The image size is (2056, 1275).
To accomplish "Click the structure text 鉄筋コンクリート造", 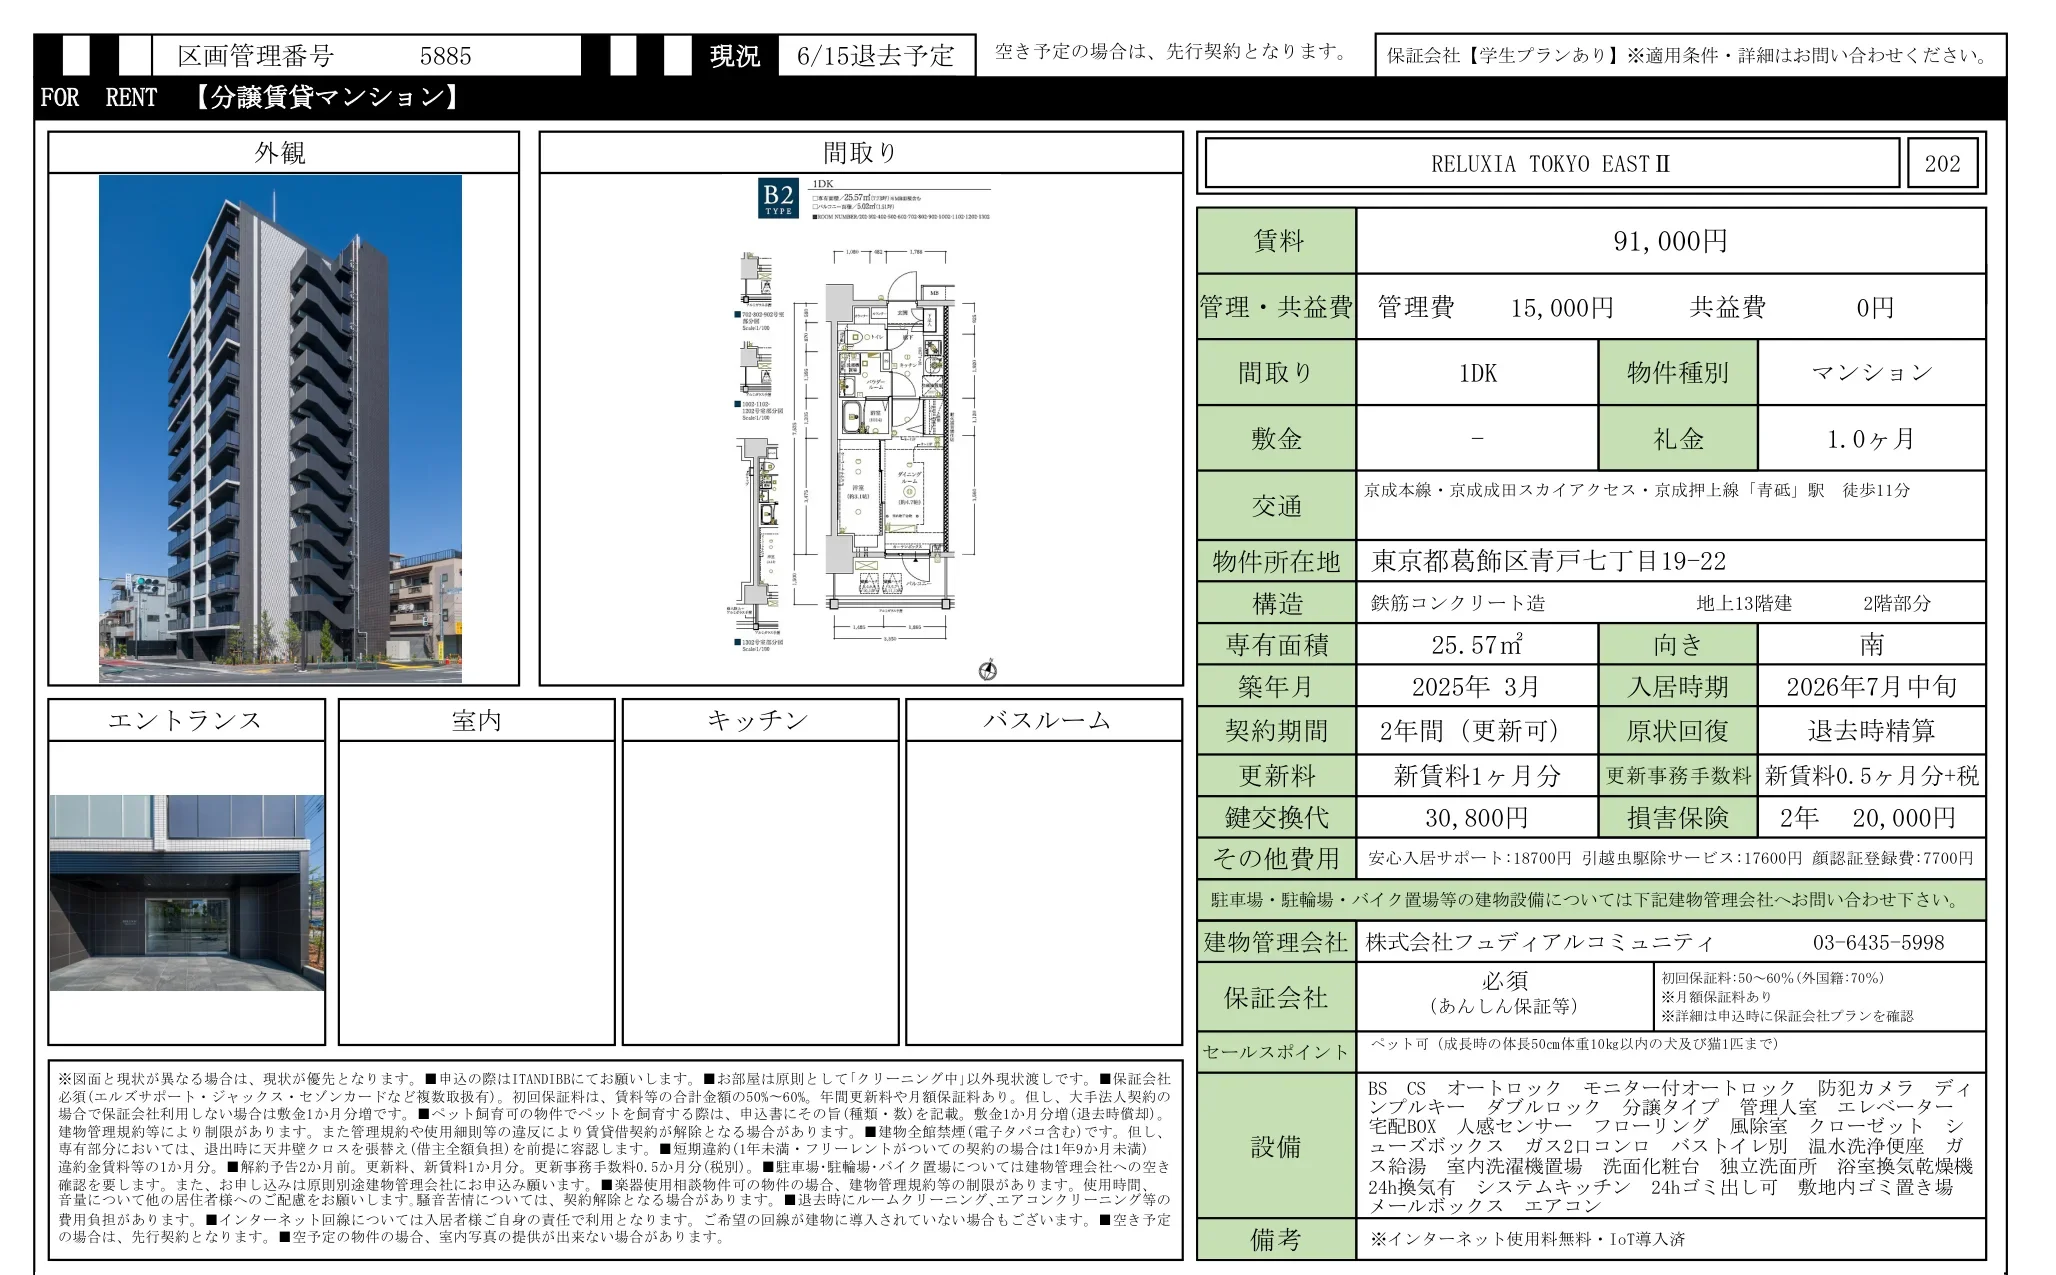I will click(1458, 603).
